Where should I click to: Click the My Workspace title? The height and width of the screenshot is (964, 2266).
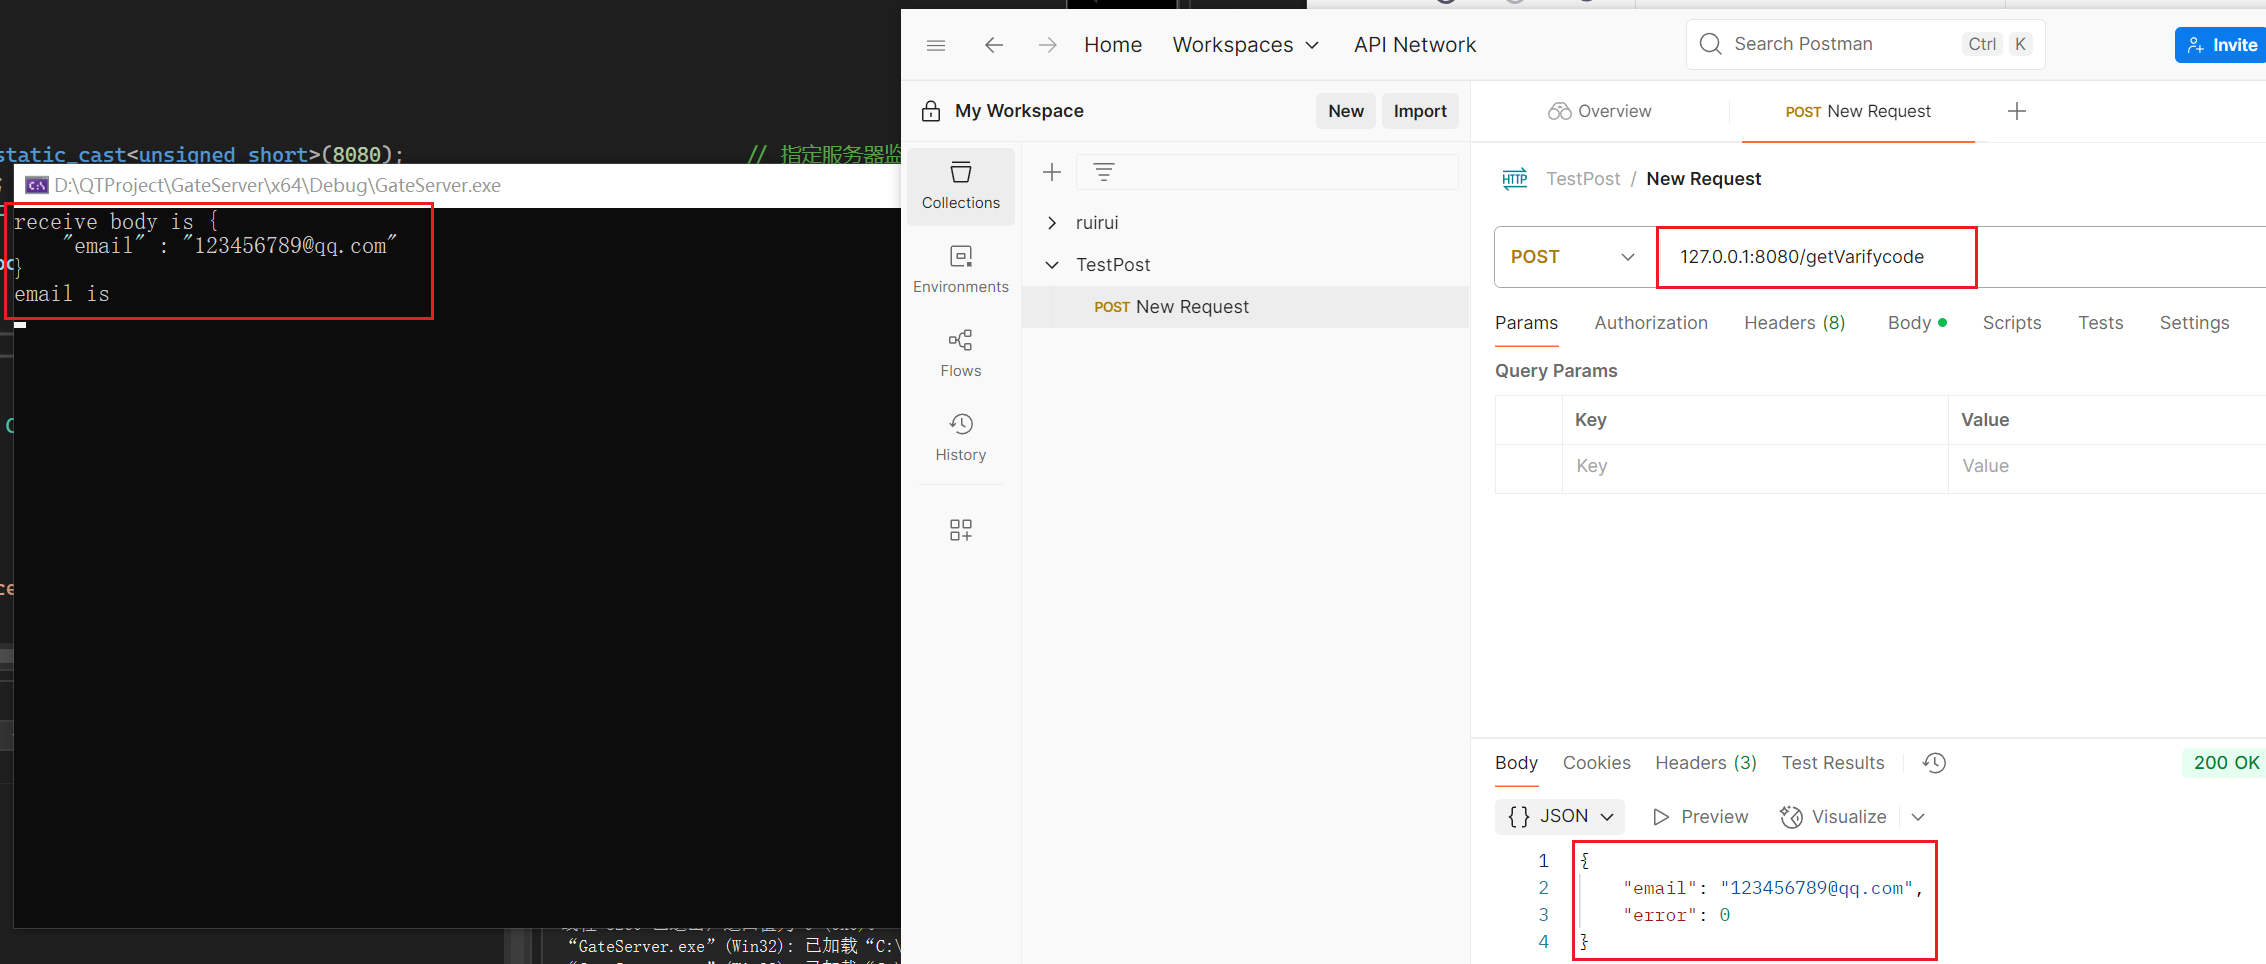coord(1019,111)
